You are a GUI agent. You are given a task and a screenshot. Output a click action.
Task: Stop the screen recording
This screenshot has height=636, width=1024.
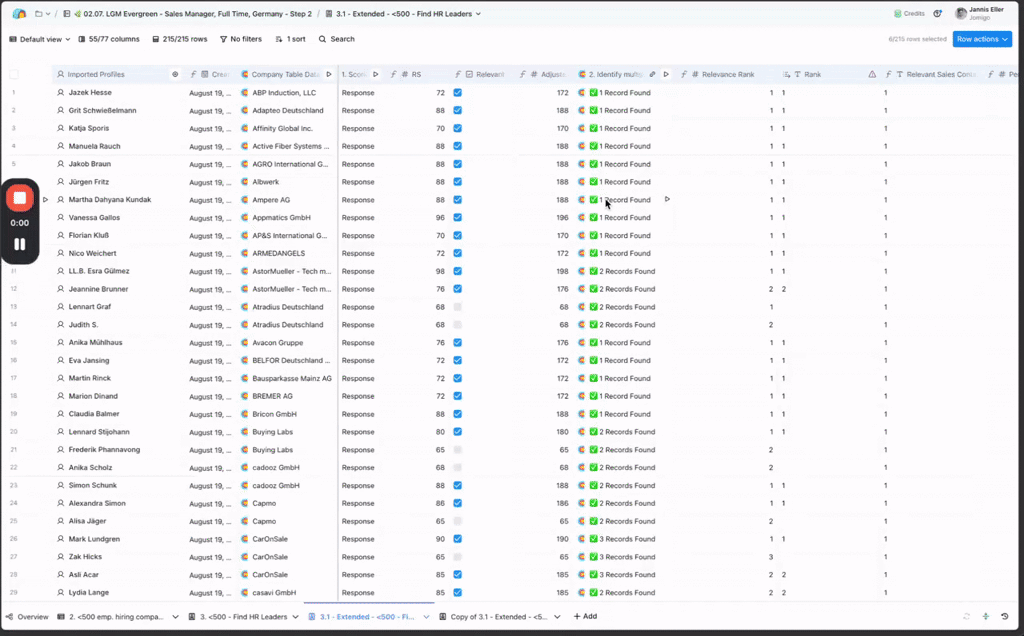point(19,198)
